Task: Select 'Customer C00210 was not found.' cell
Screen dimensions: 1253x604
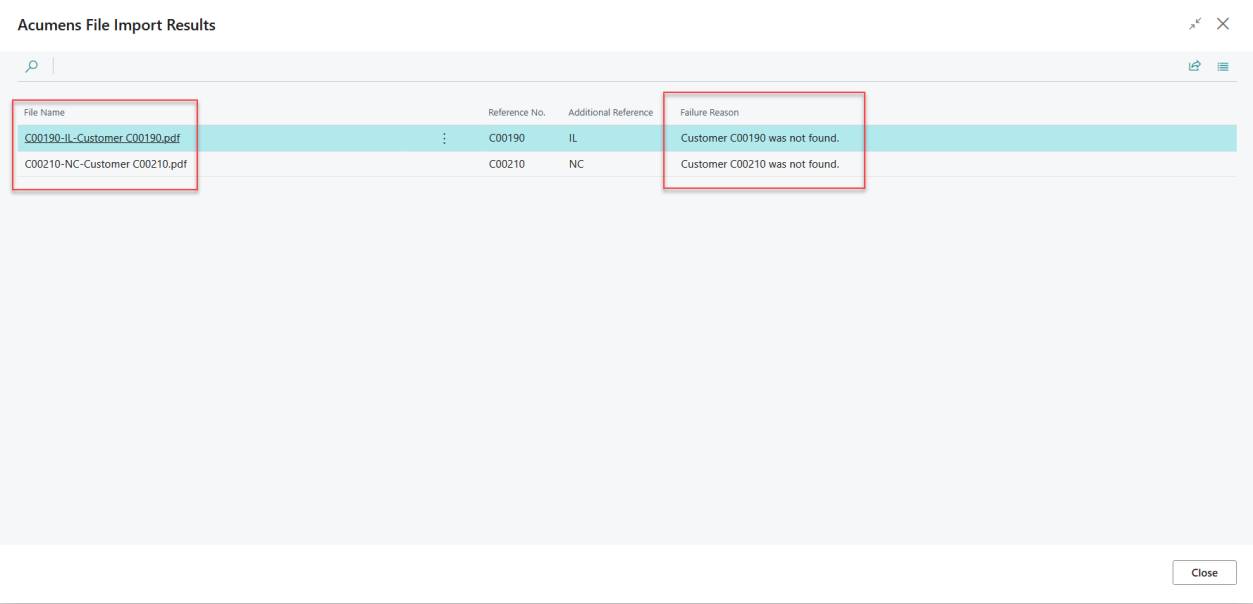Action: click(x=759, y=164)
